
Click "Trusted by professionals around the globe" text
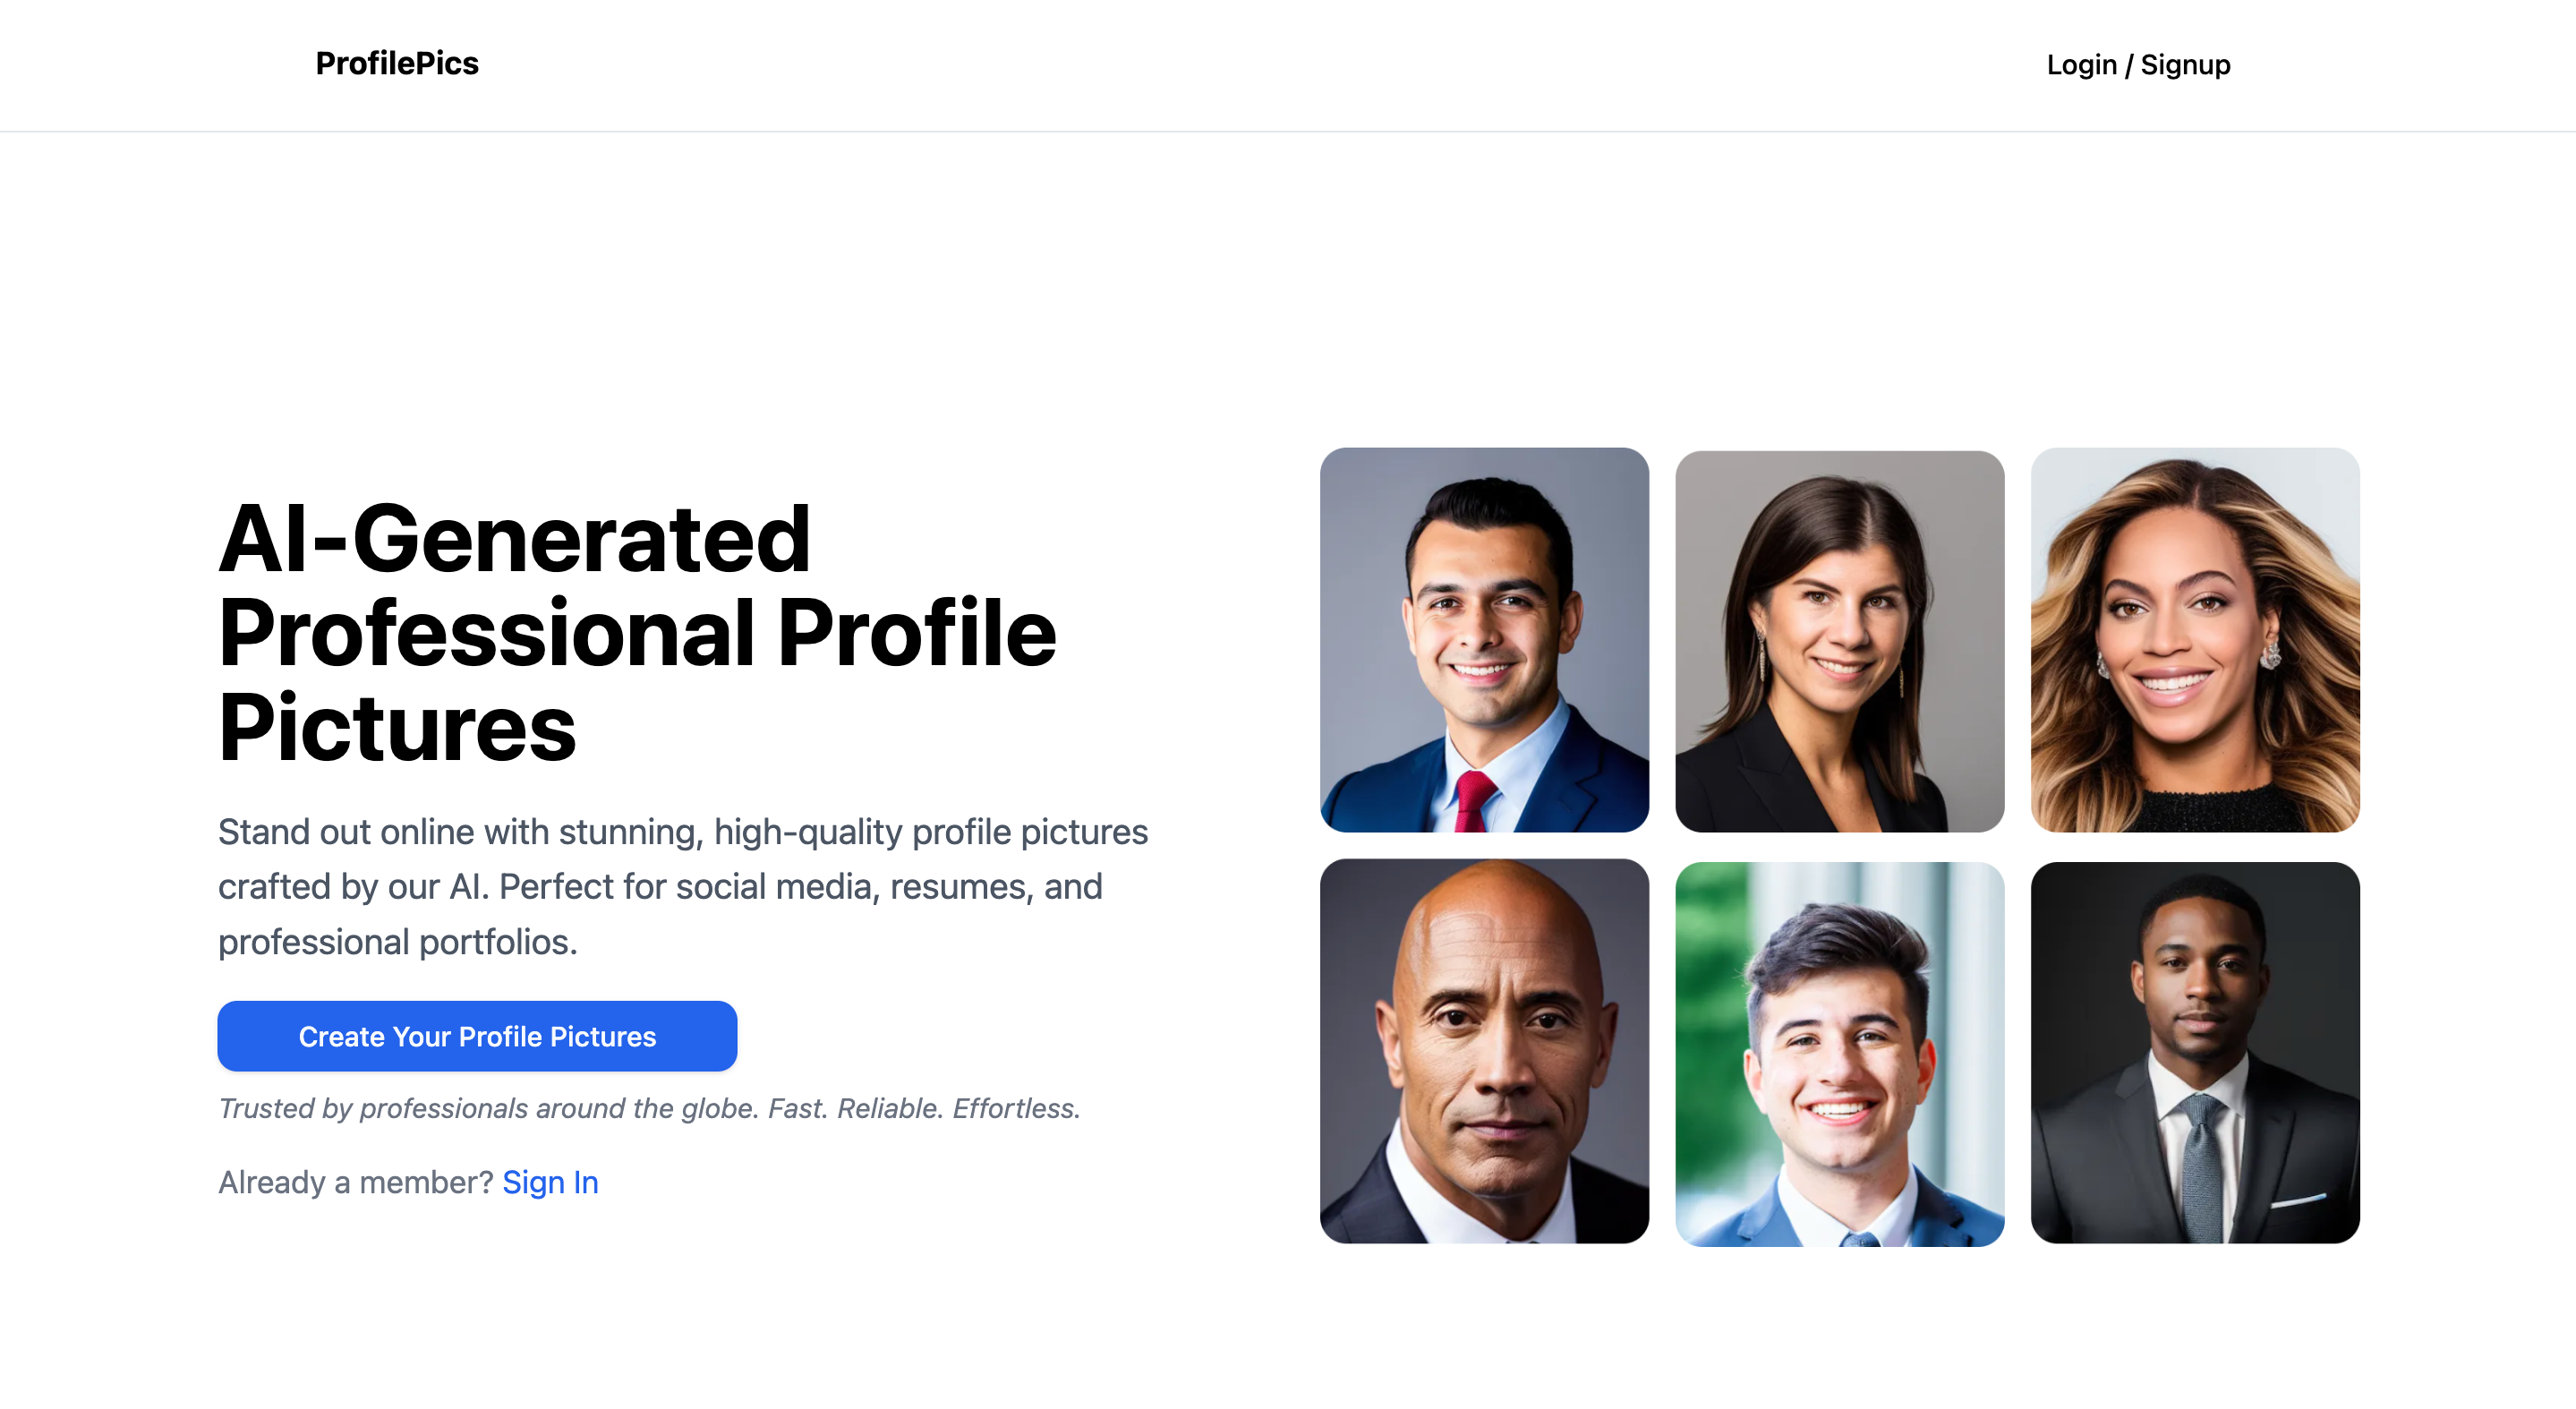coord(490,1108)
